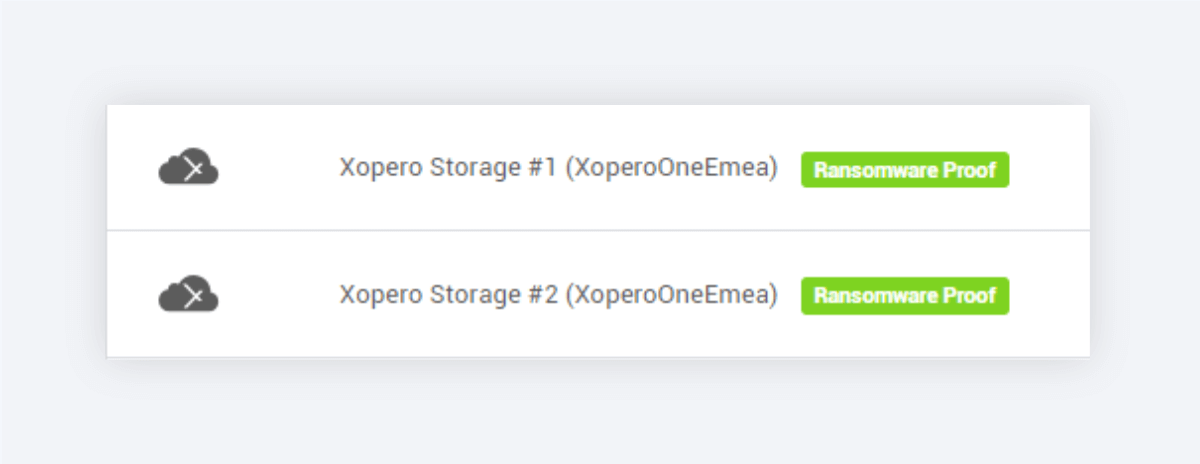
Task: Click the cloud icon for Xopero Storage #2
Action: [188, 294]
